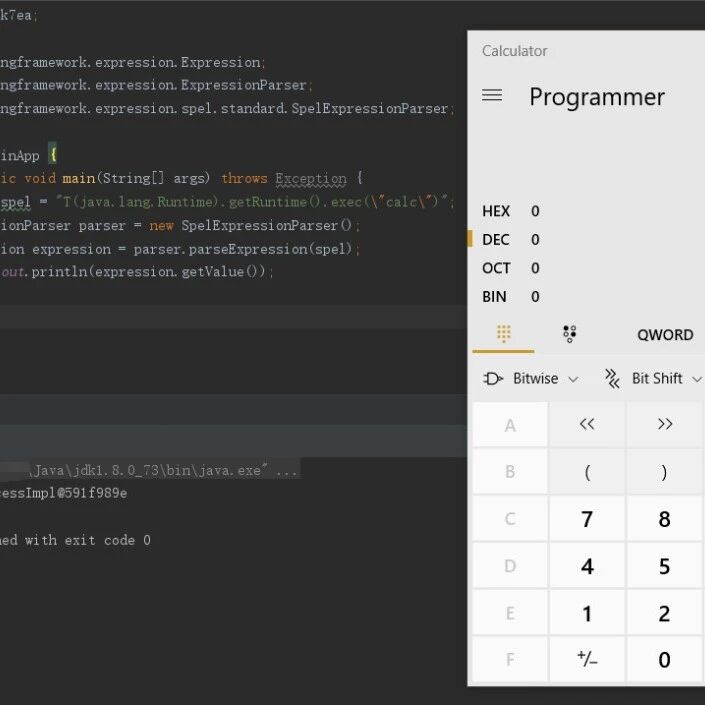Select the BIN number base
705x705 pixels.
coord(511,296)
